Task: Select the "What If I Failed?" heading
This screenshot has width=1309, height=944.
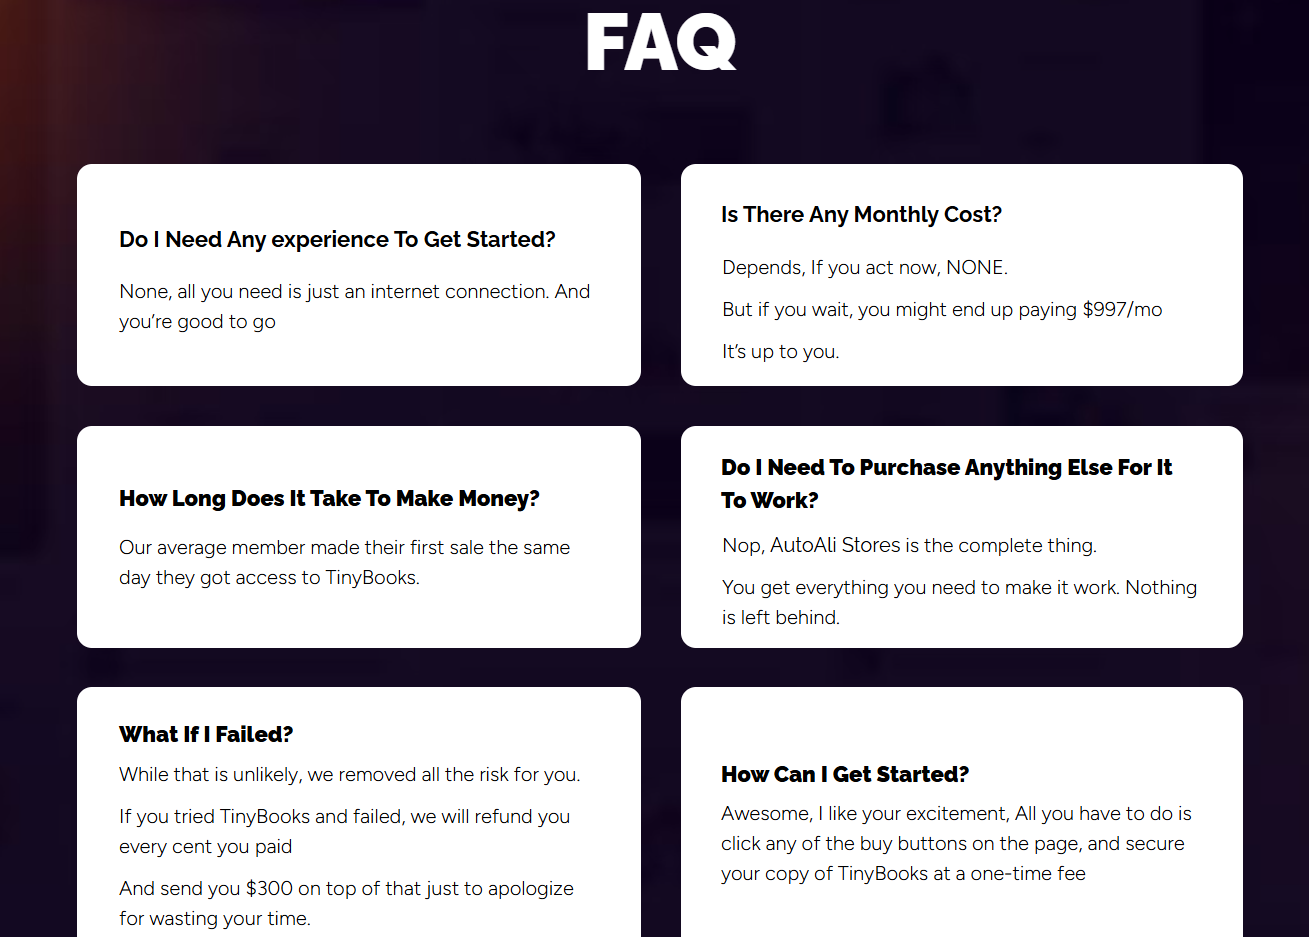Action: (206, 734)
